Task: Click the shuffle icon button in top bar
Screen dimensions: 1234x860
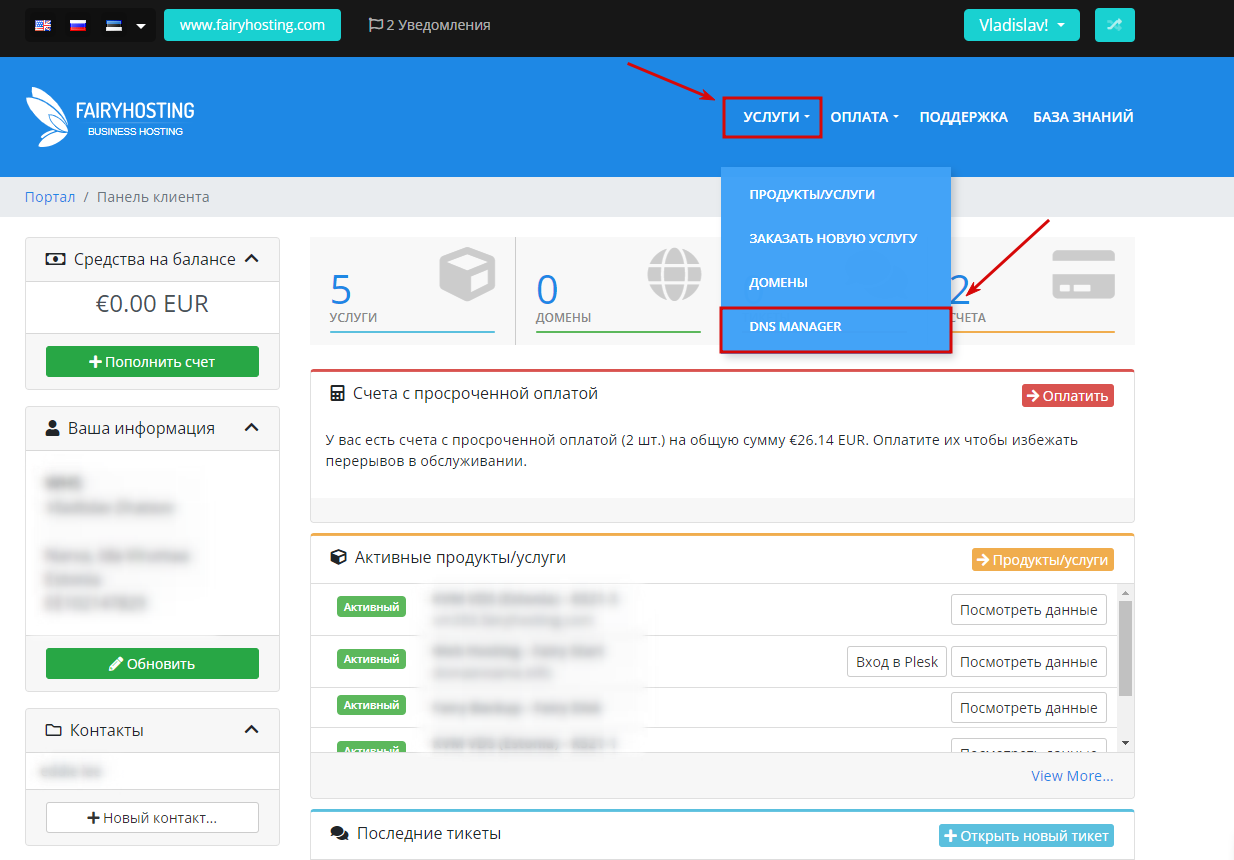Action: [1114, 25]
